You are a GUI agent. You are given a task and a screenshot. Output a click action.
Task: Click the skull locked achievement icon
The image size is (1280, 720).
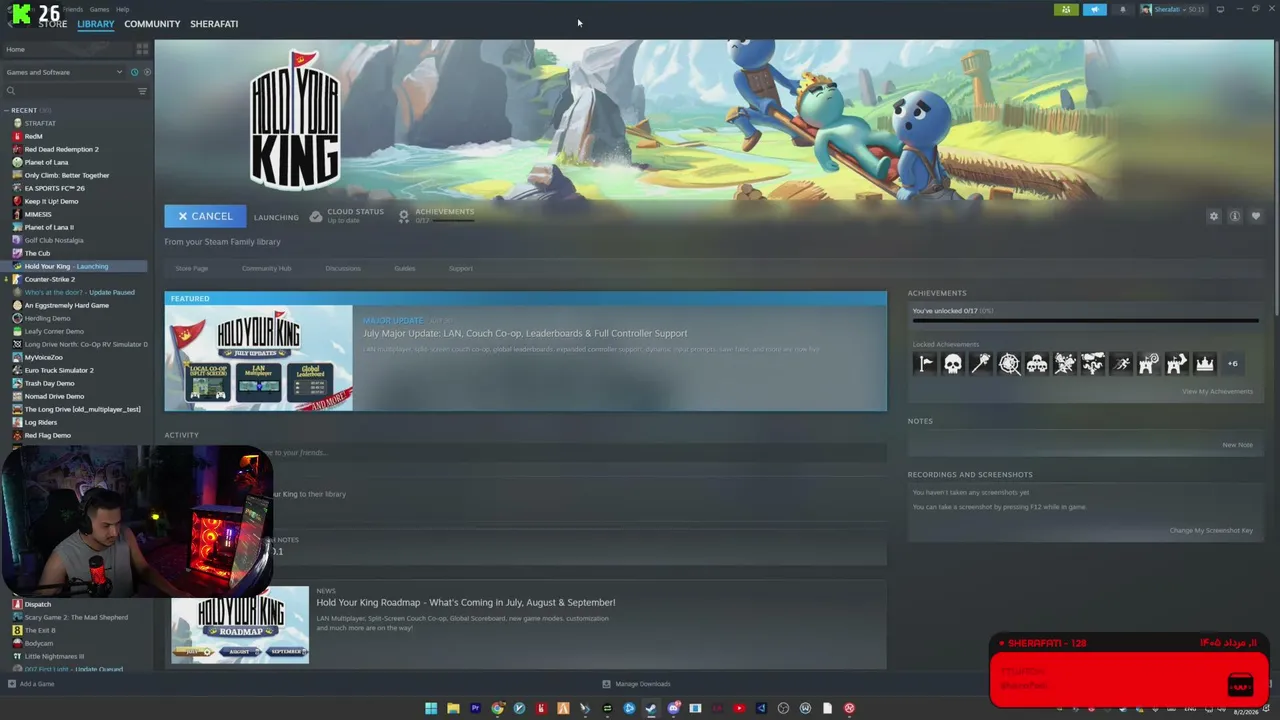[x=953, y=364]
